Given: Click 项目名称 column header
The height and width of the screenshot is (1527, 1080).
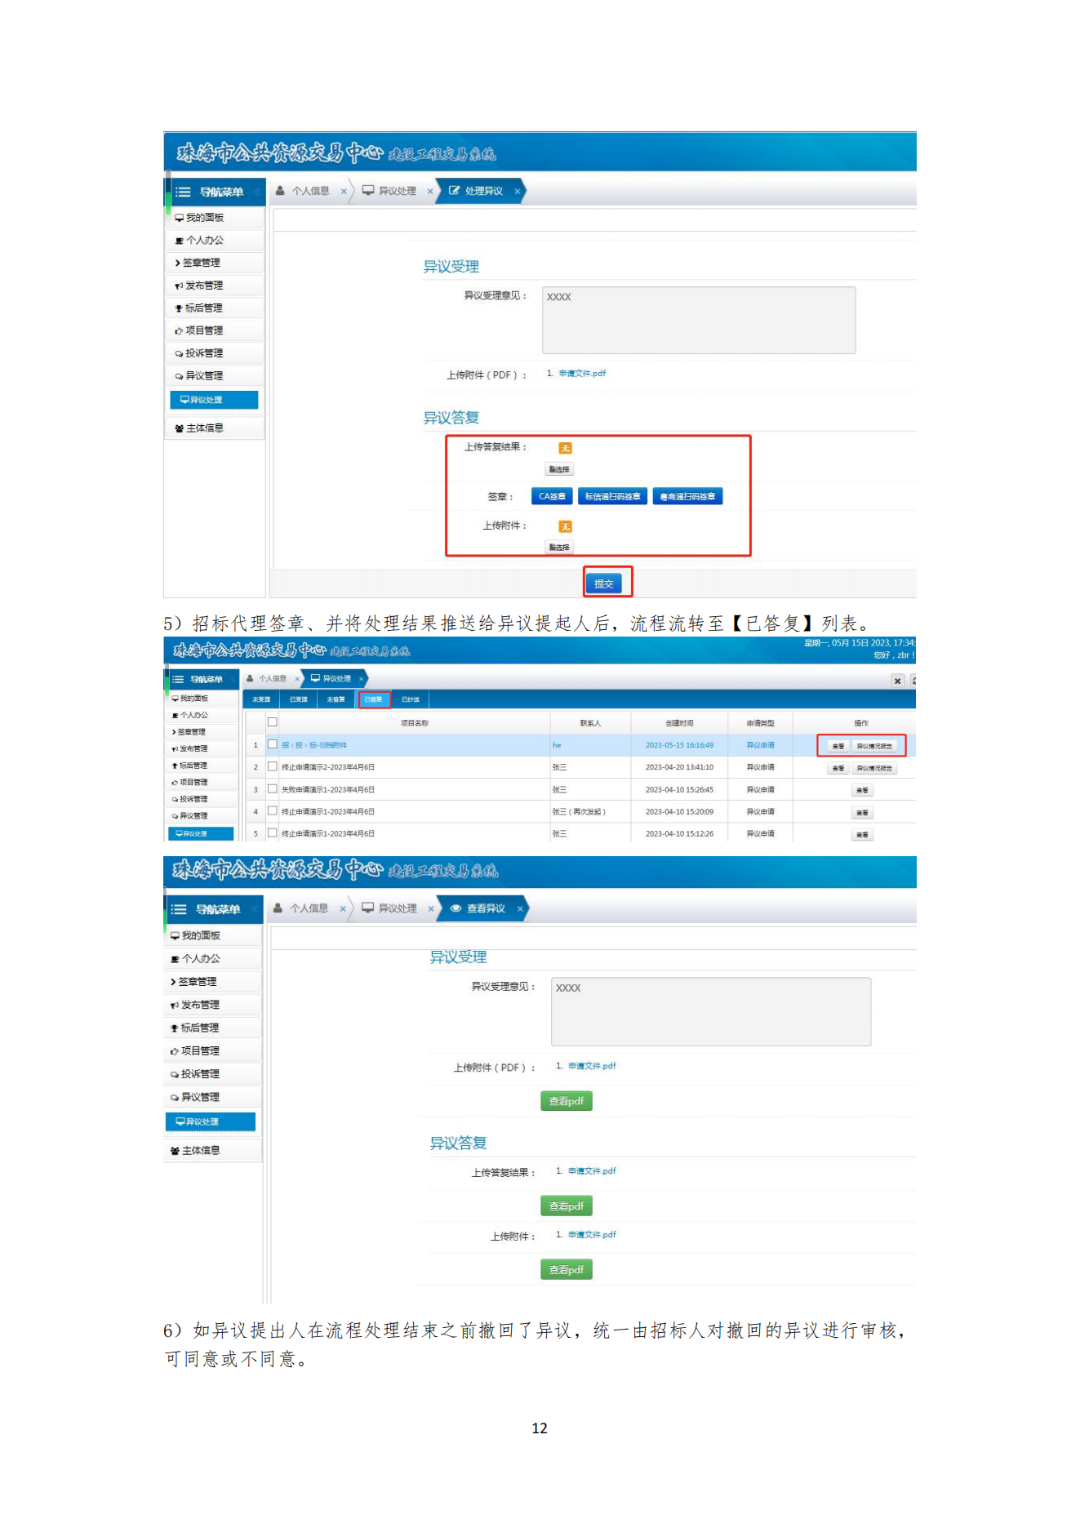Looking at the screenshot, I should click(414, 722).
